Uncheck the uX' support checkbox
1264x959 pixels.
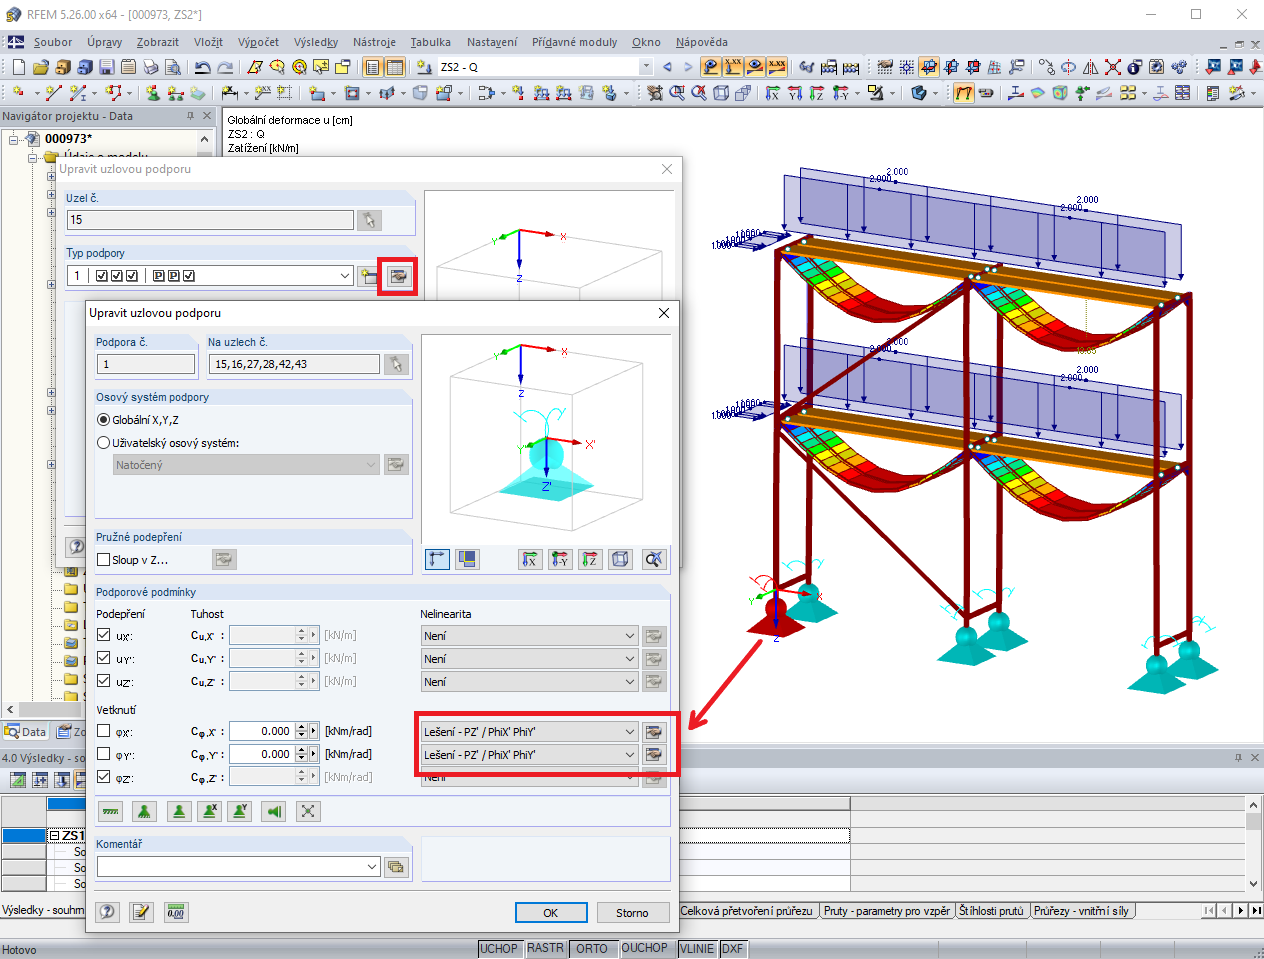click(x=103, y=635)
